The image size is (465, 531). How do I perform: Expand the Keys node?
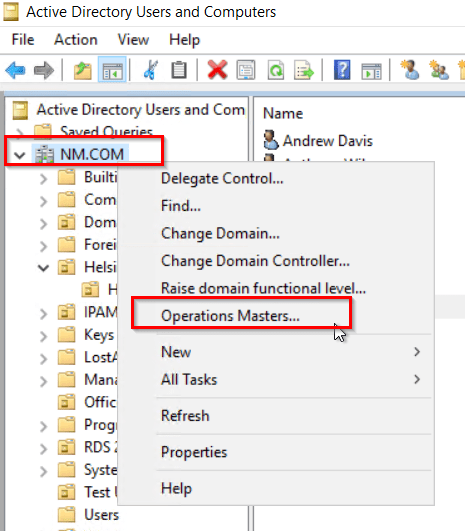[43, 336]
